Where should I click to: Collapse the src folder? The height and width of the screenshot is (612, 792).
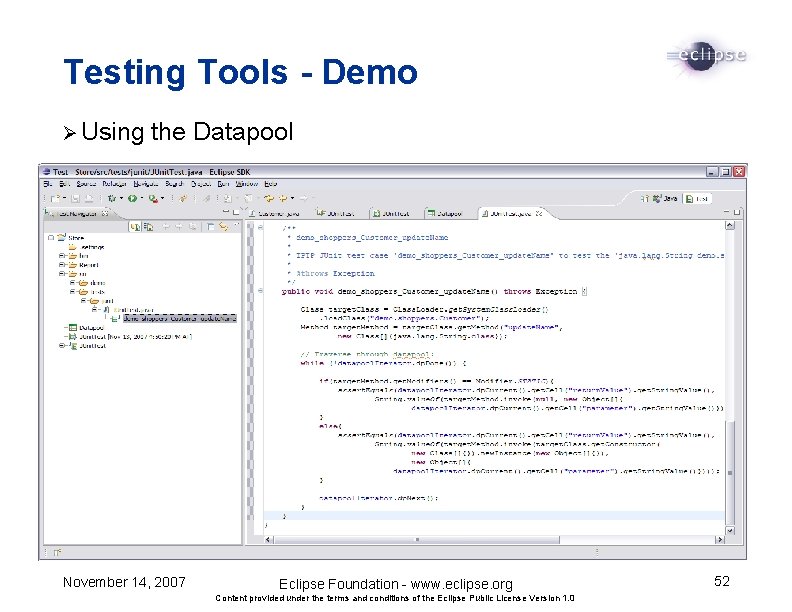[x=62, y=274]
